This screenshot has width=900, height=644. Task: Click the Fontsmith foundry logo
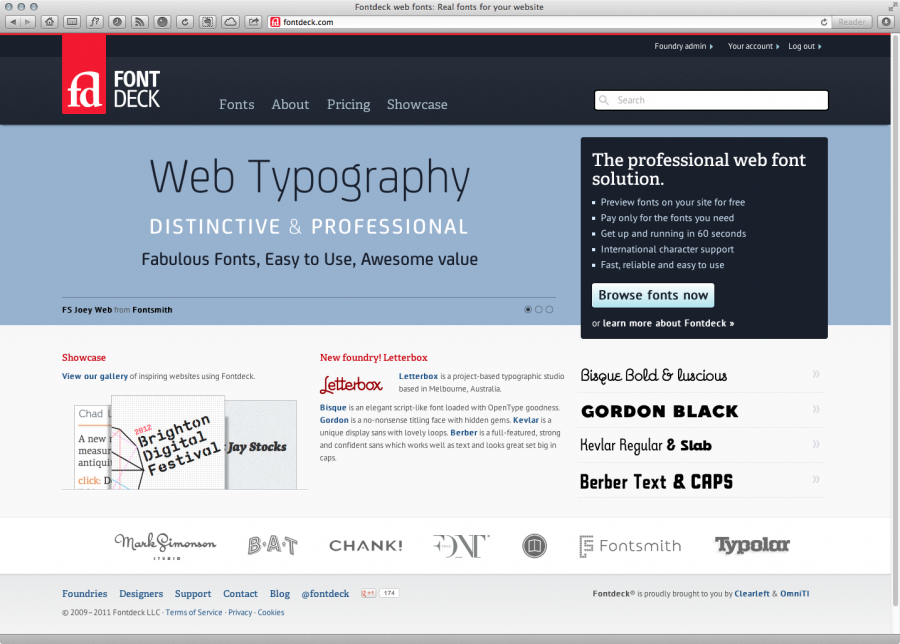[629, 545]
